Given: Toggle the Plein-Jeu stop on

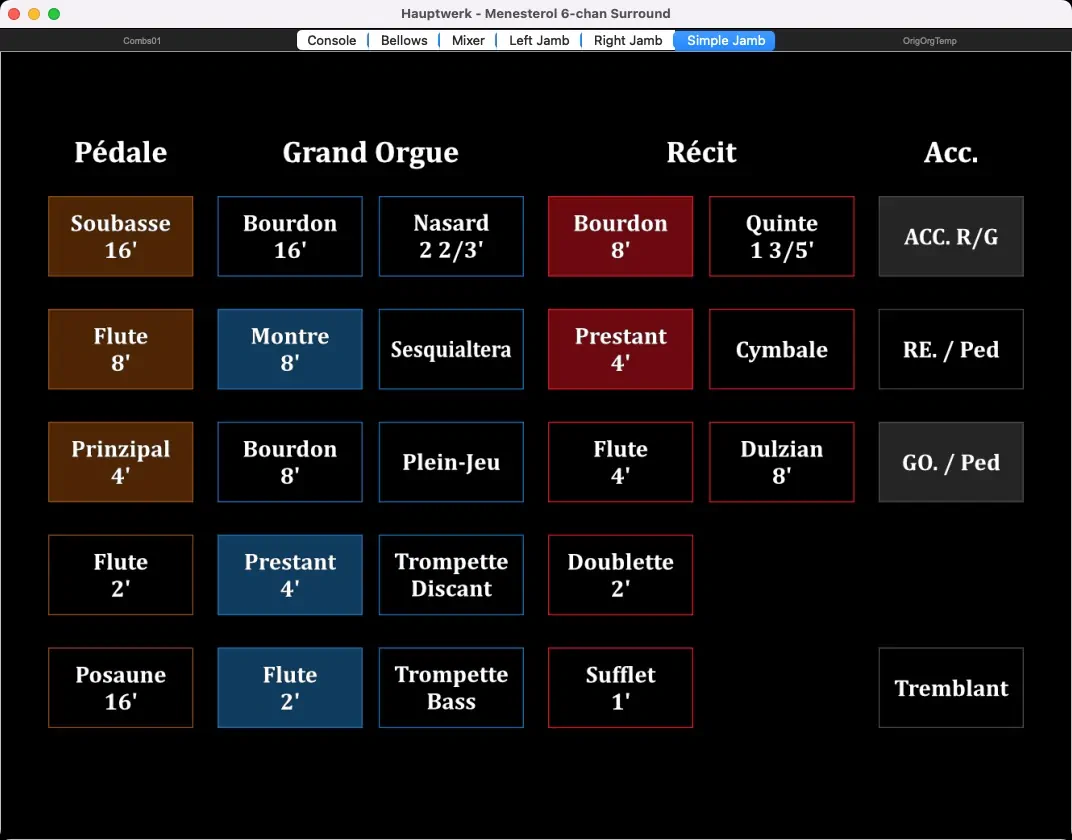Looking at the screenshot, I should [x=451, y=462].
